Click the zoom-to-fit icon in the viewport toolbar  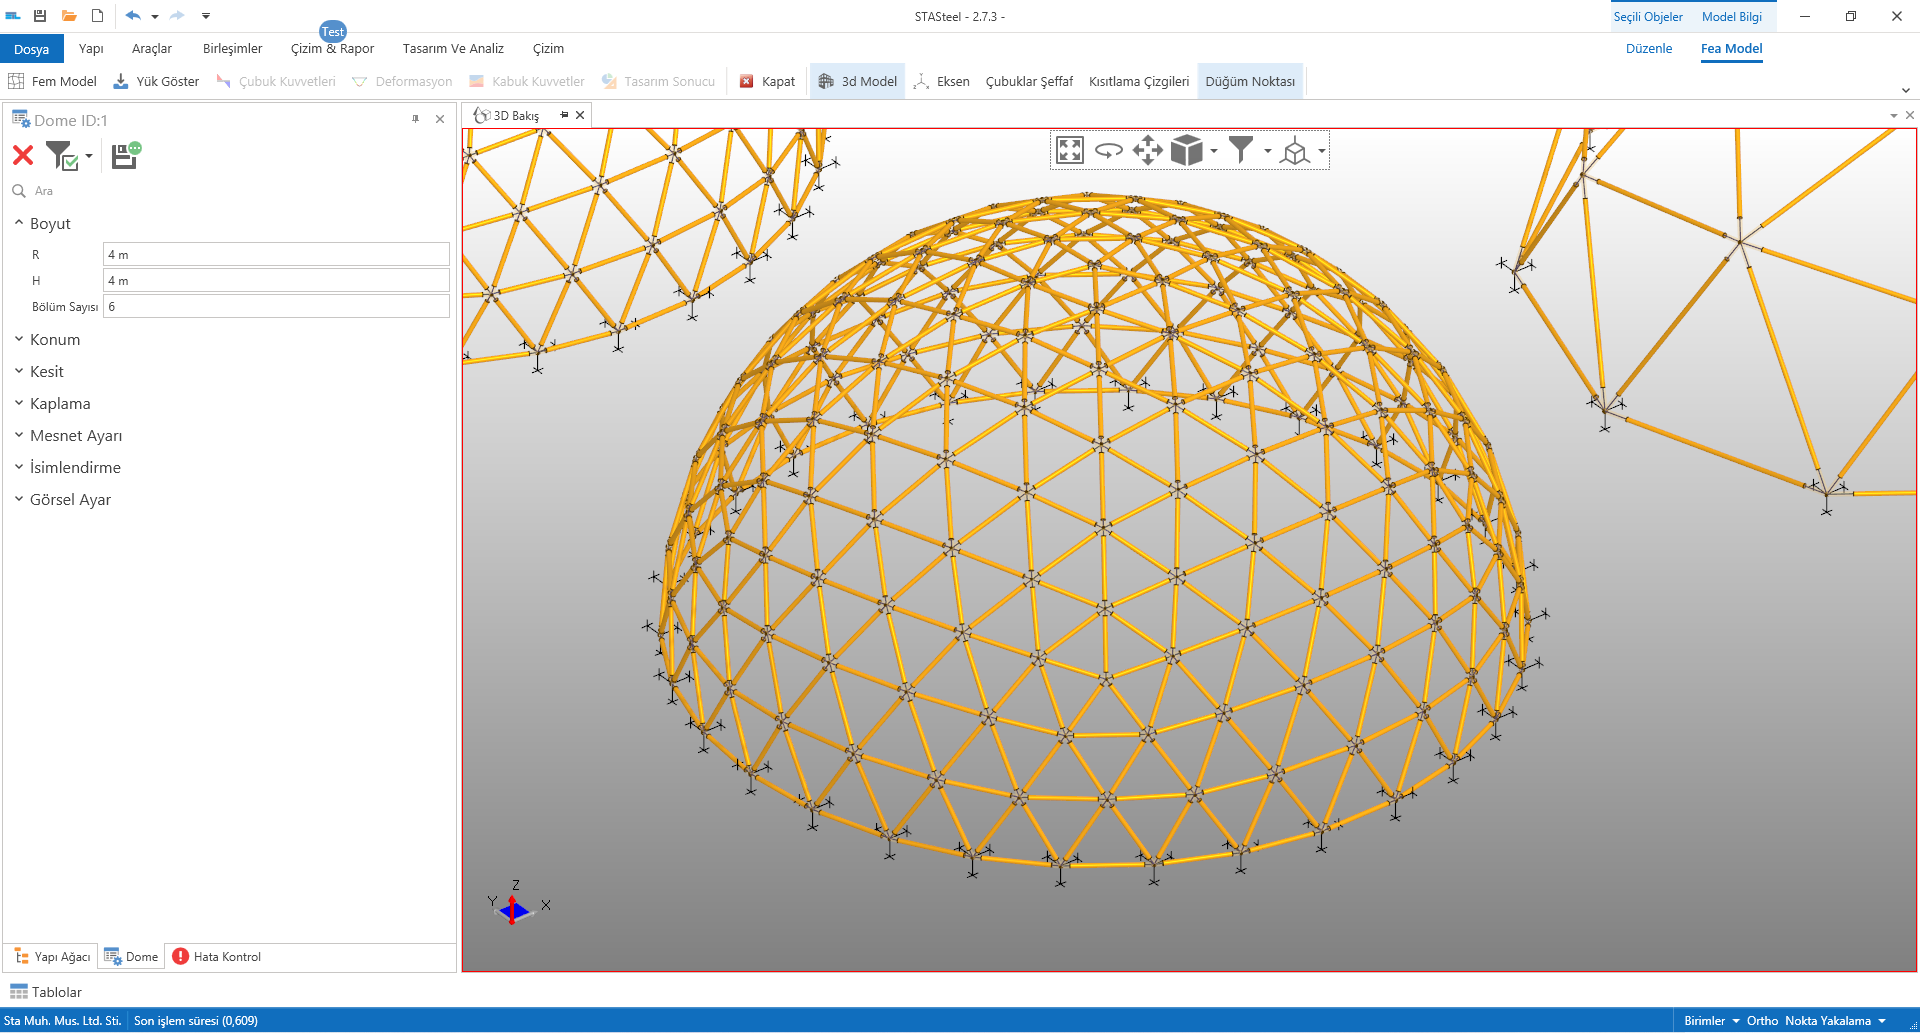pyautogui.click(x=1070, y=151)
